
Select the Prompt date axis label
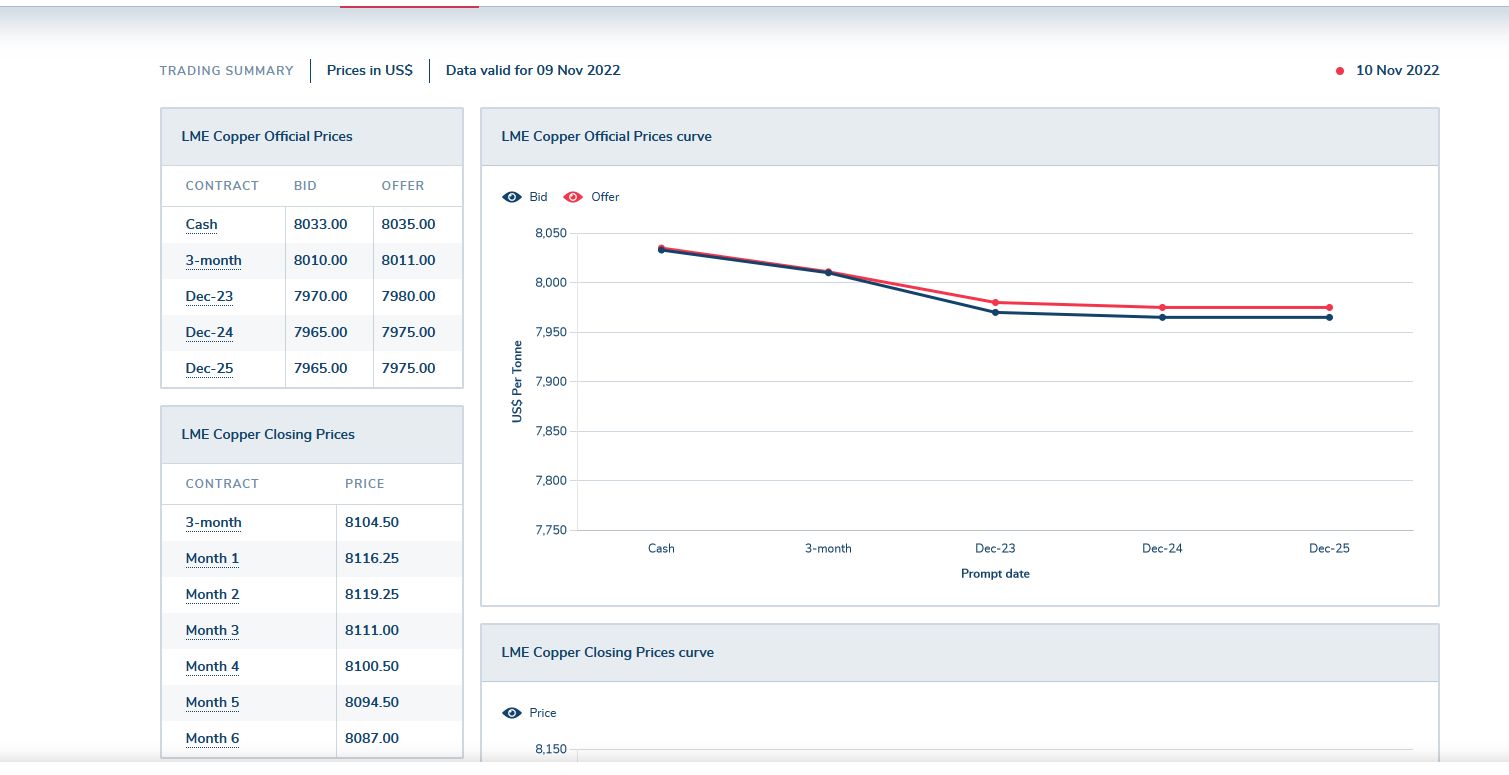tap(995, 574)
